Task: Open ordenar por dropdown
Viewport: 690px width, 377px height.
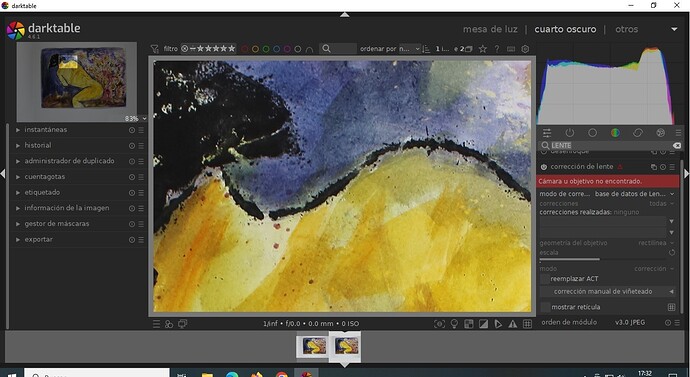Action: [409, 49]
